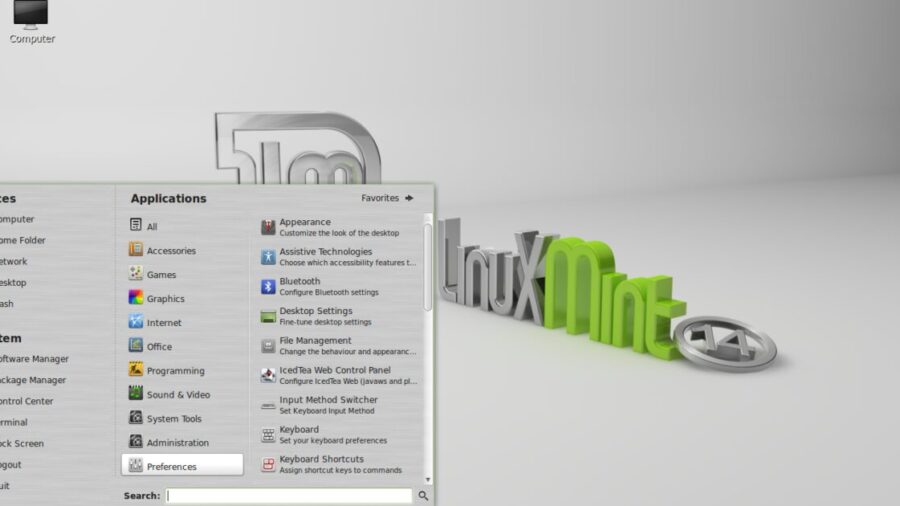Click the search magnifier icon
The image size is (900, 506).
(423, 496)
